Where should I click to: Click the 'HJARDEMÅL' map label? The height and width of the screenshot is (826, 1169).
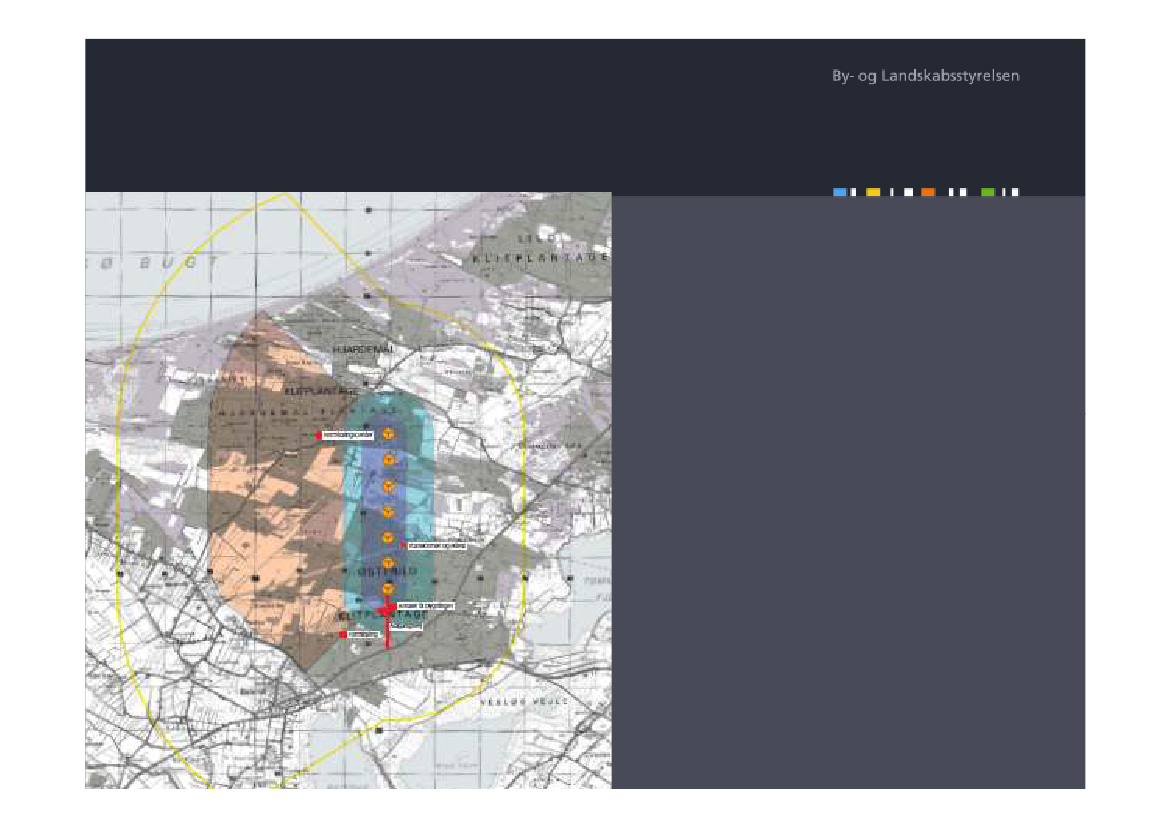pyautogui.click(x=364, y=350)
